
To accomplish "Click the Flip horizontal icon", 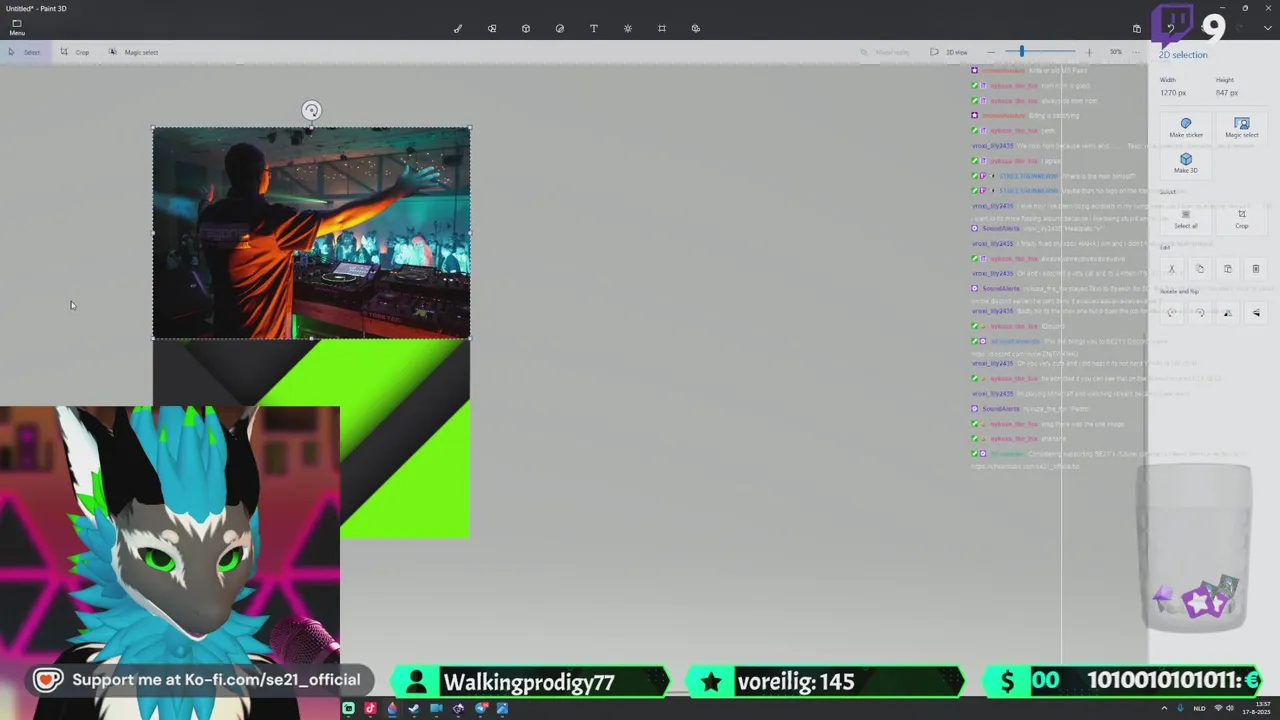I will 1228,313.
